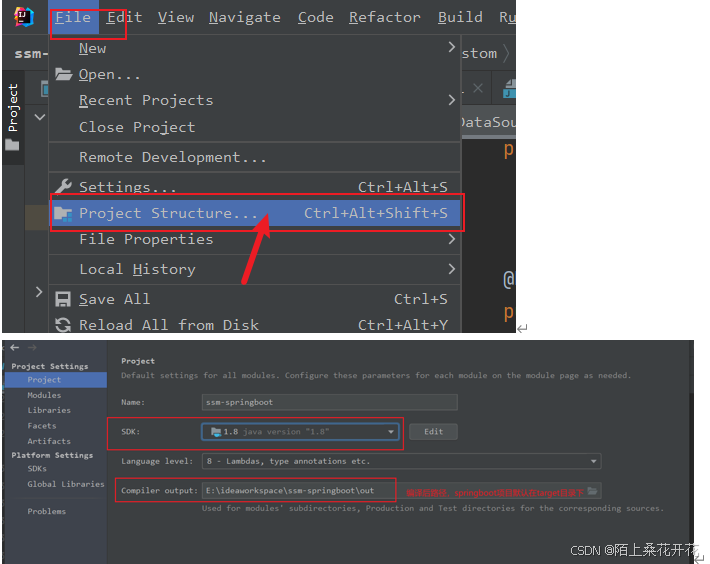
Task: Select Problems in the sidebar
Action: [x=46, y=511]
